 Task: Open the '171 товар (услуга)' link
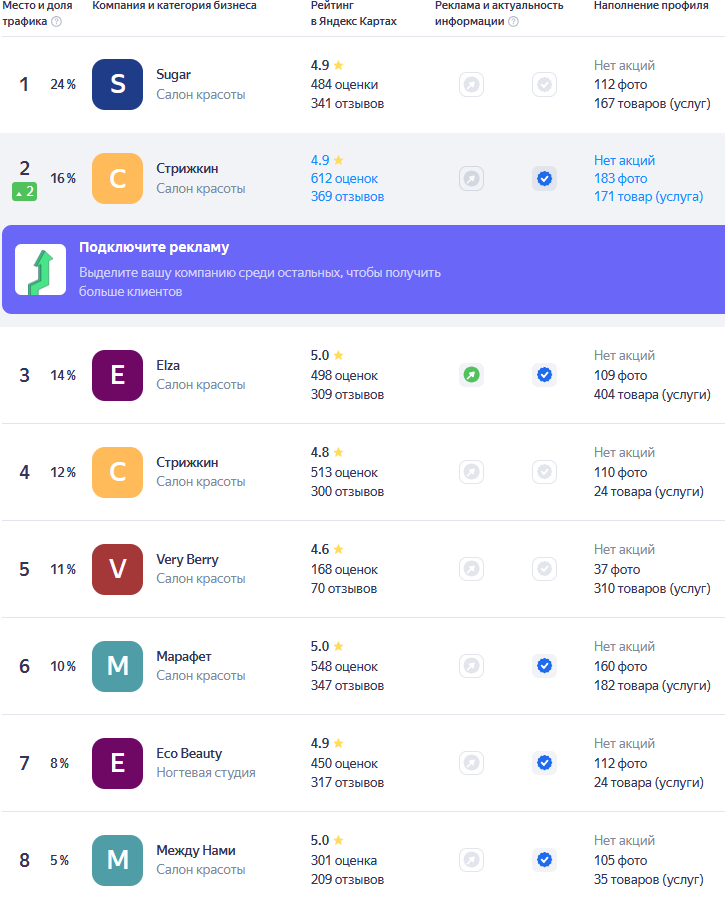point(648,197)
